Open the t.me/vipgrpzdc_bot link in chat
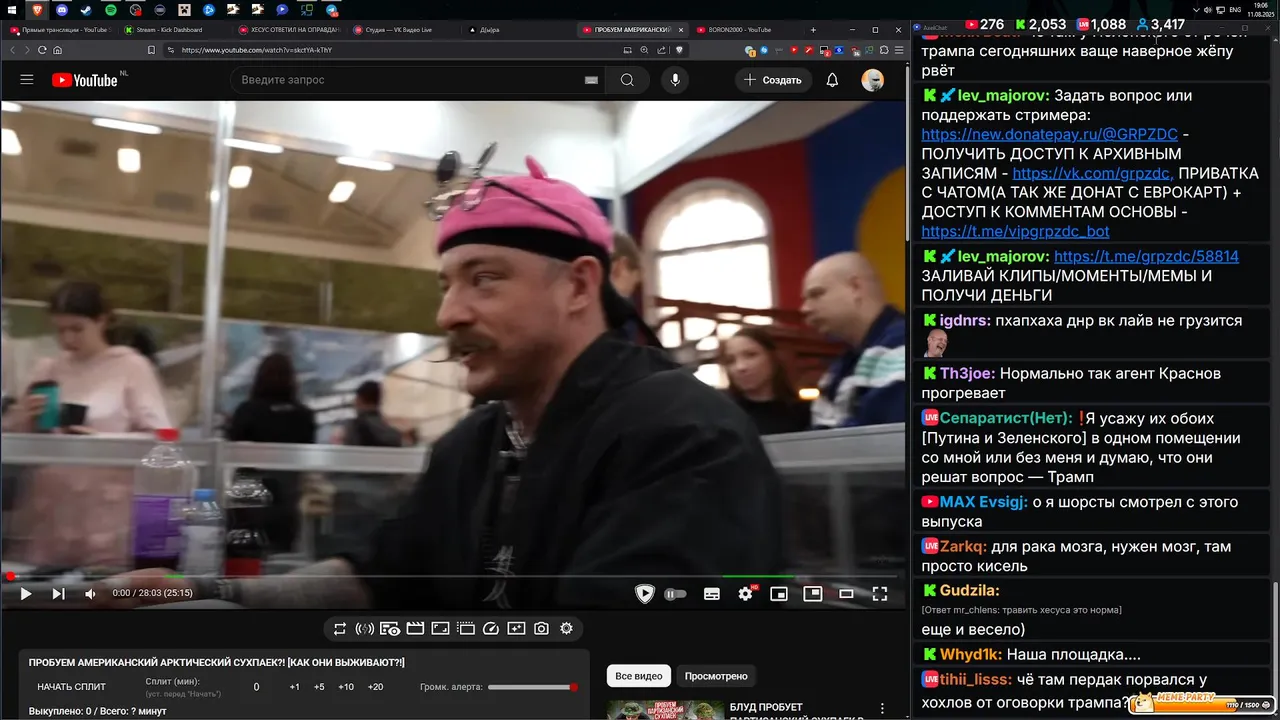This screenshot has height=720, width=1280. click(1015, 231)
